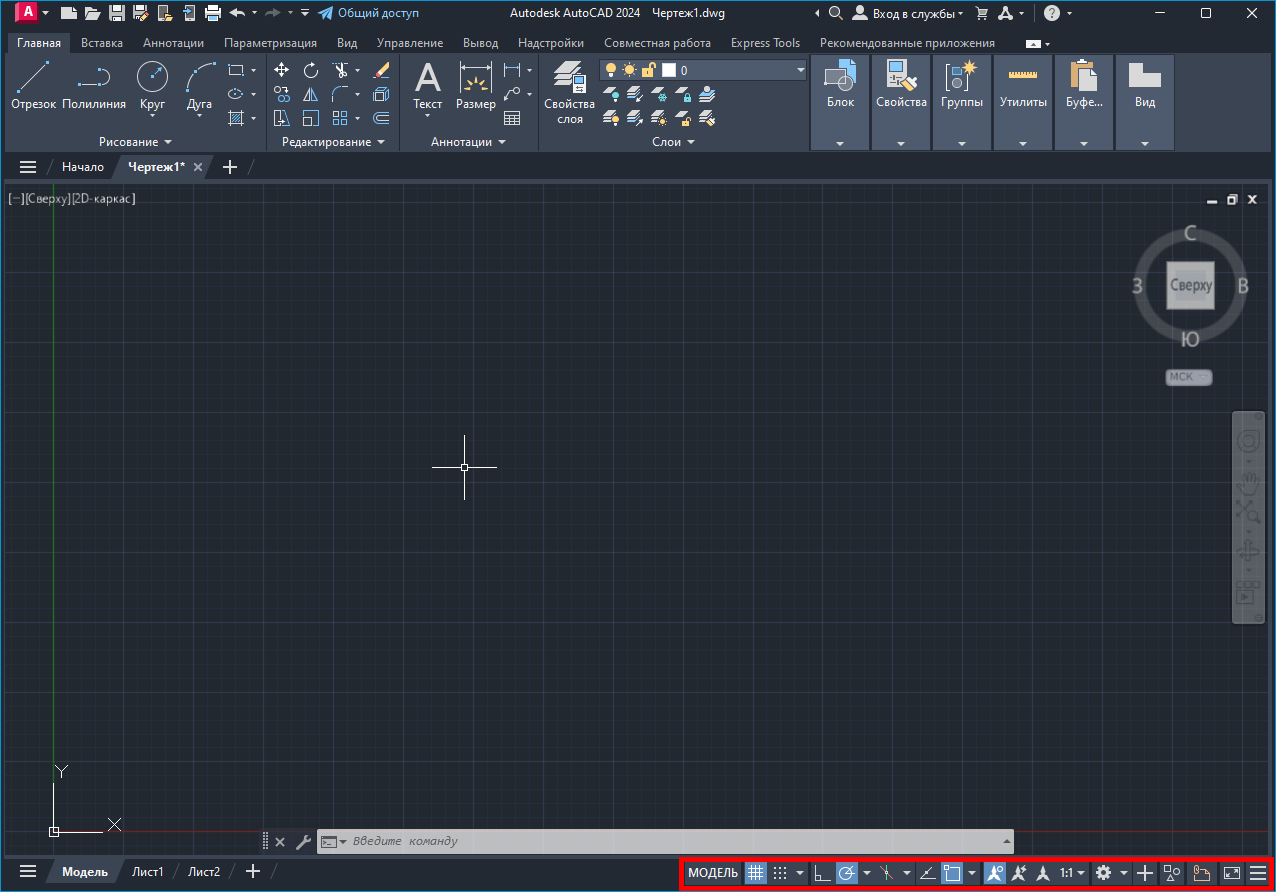Image resolution: width=1276 pixels, height=892 pixels.
Task: Open the Express Tools ribbon tab
Action: (x=765, y=43)
